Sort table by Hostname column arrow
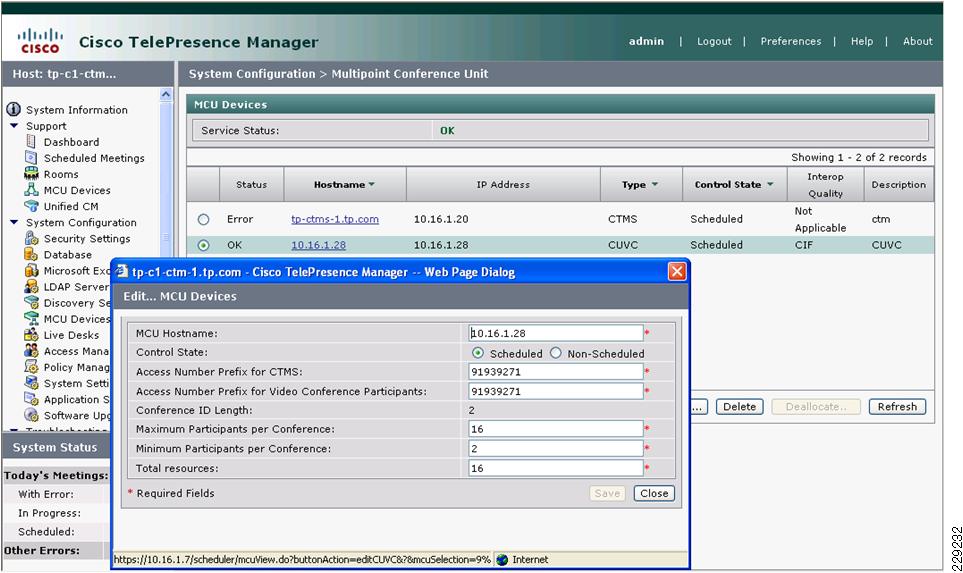 tap(372, 184)
